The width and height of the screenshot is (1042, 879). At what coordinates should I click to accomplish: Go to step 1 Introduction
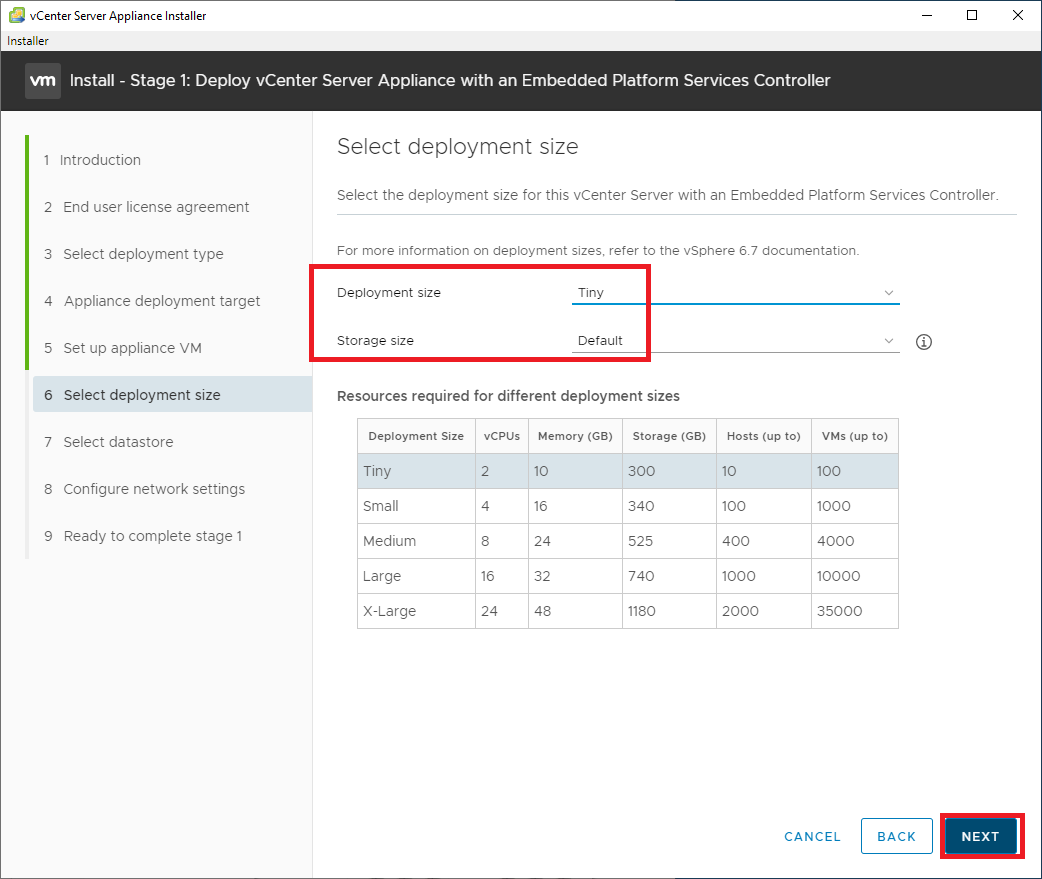[x=100, y=160]
